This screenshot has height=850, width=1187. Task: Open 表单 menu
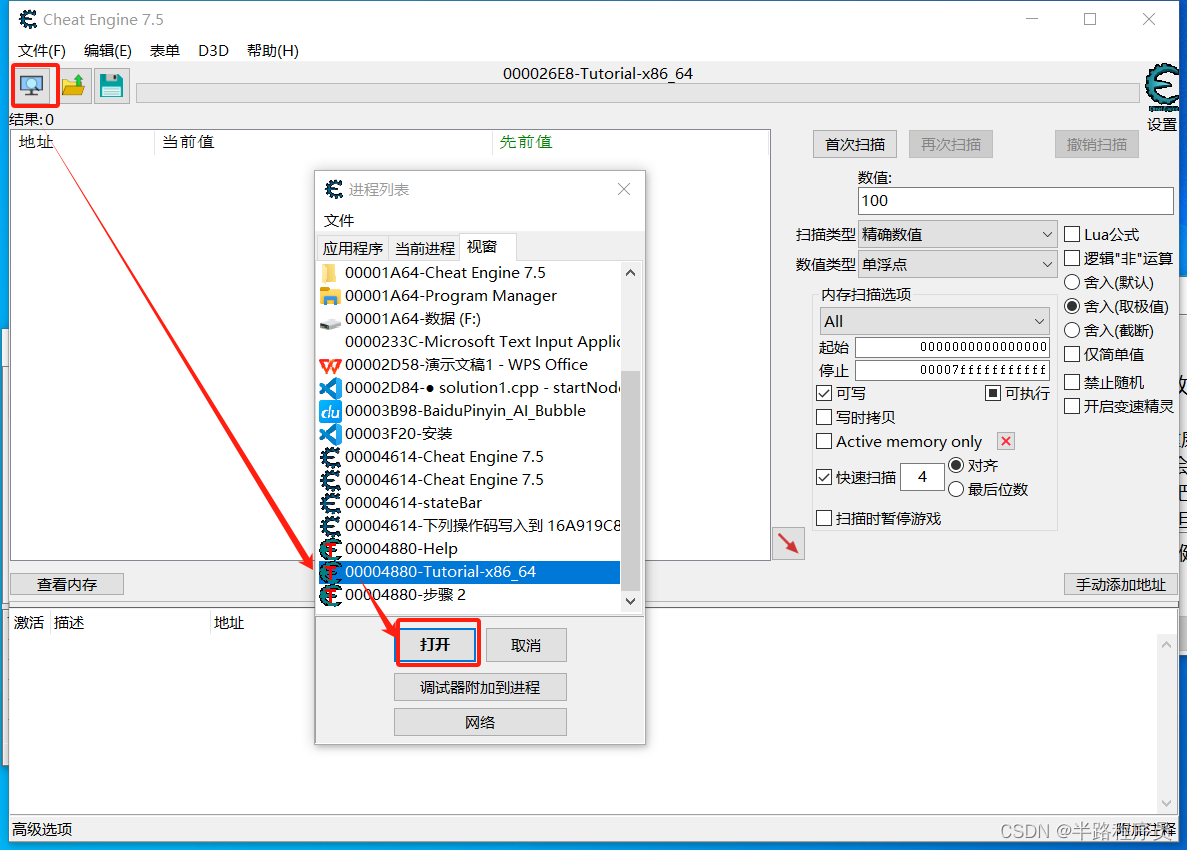click(164, 51)
